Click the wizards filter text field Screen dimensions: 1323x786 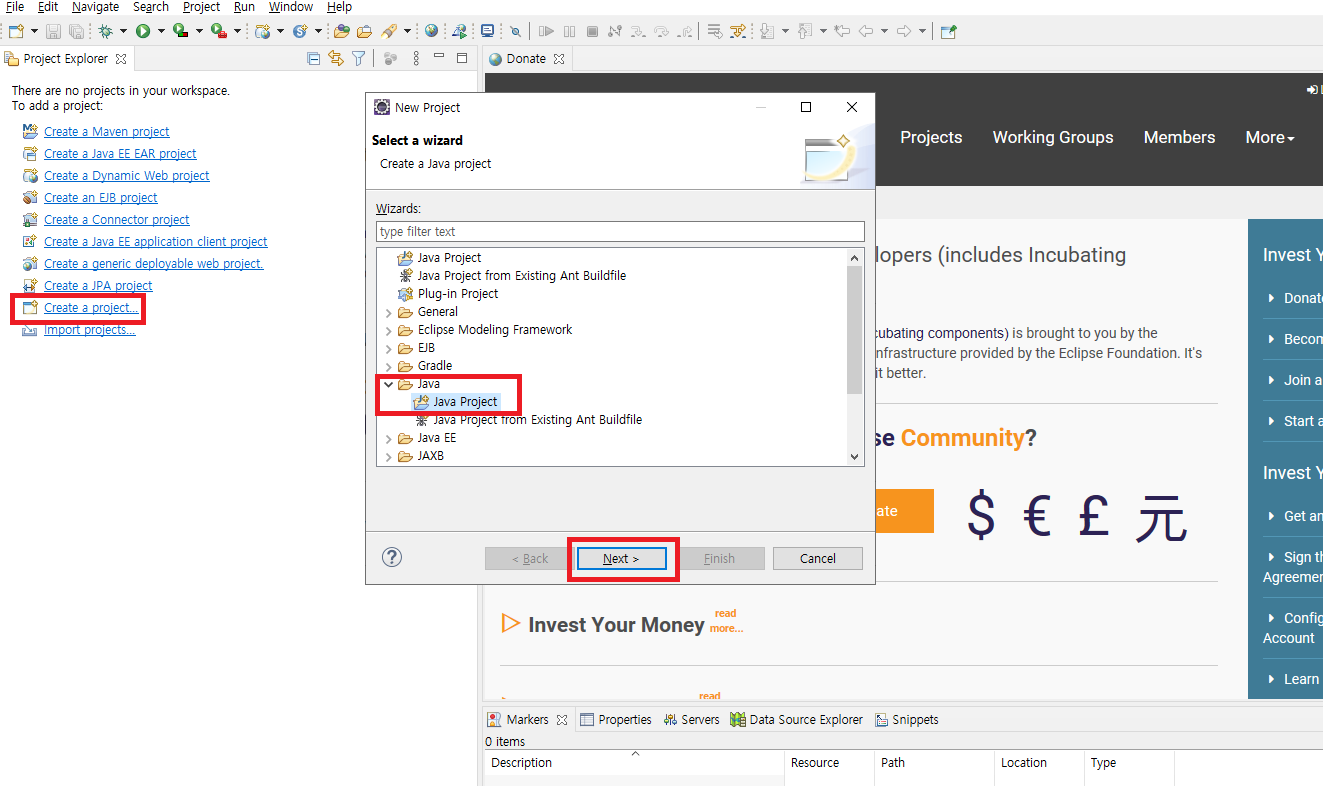(x=620, y=232)
